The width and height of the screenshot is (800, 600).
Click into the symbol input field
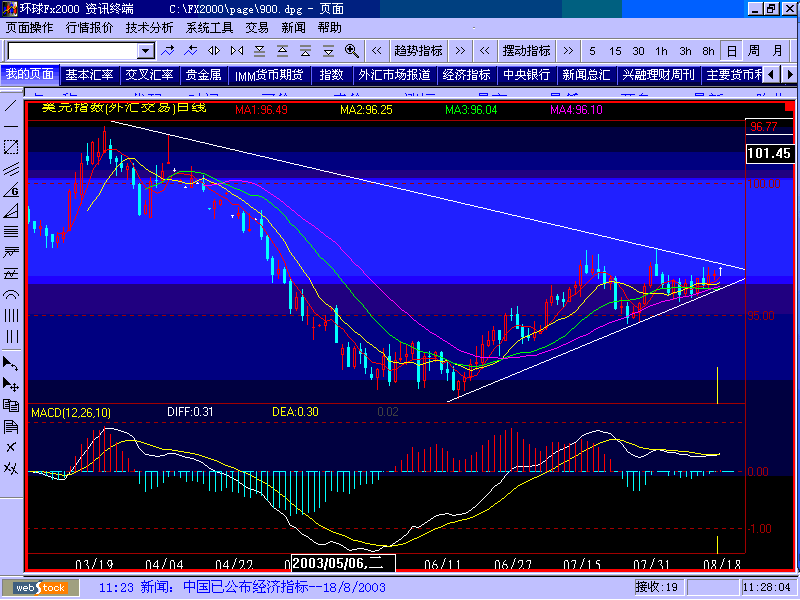(73, 51)
